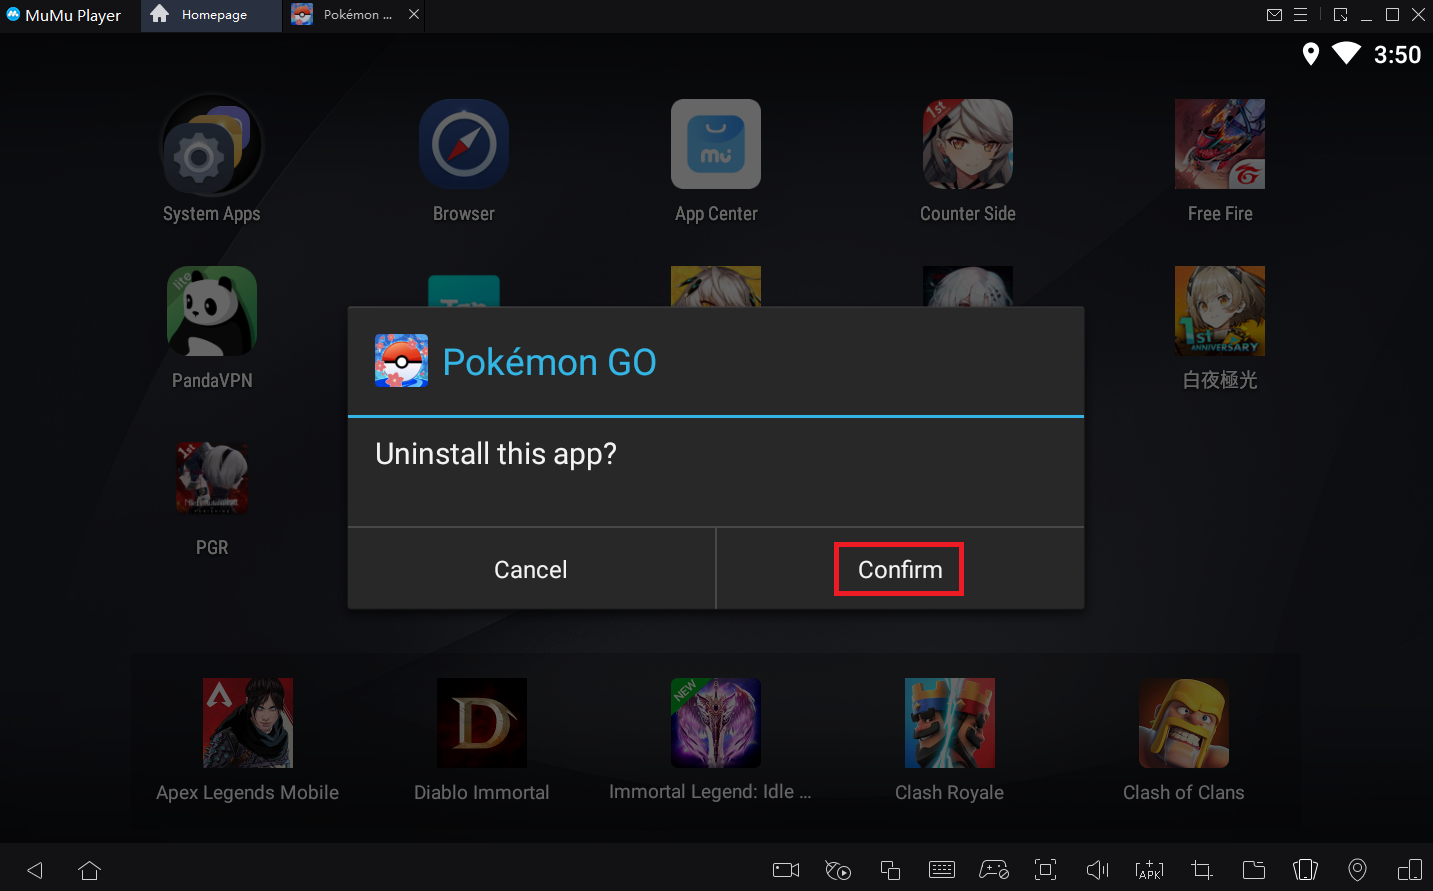Click the window resize mode icon
The height and width of the screenshot is (891, 1433).
(x=1341, y=15)
